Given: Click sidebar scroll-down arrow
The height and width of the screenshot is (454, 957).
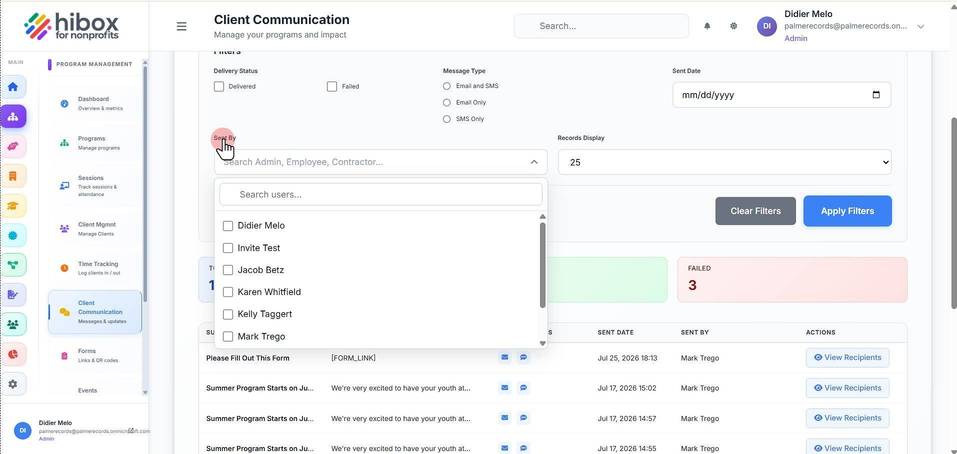Looking at the screenshot, I should tap(145, 392).
